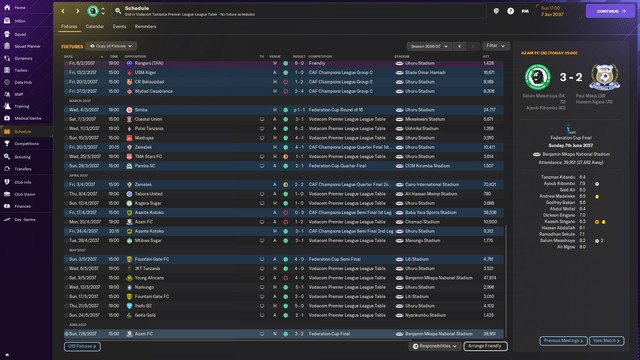The image size is (640, 360).
Task: Select the checkbox for Rangers (TAN) fixture
Action: (x=67, y=63)
